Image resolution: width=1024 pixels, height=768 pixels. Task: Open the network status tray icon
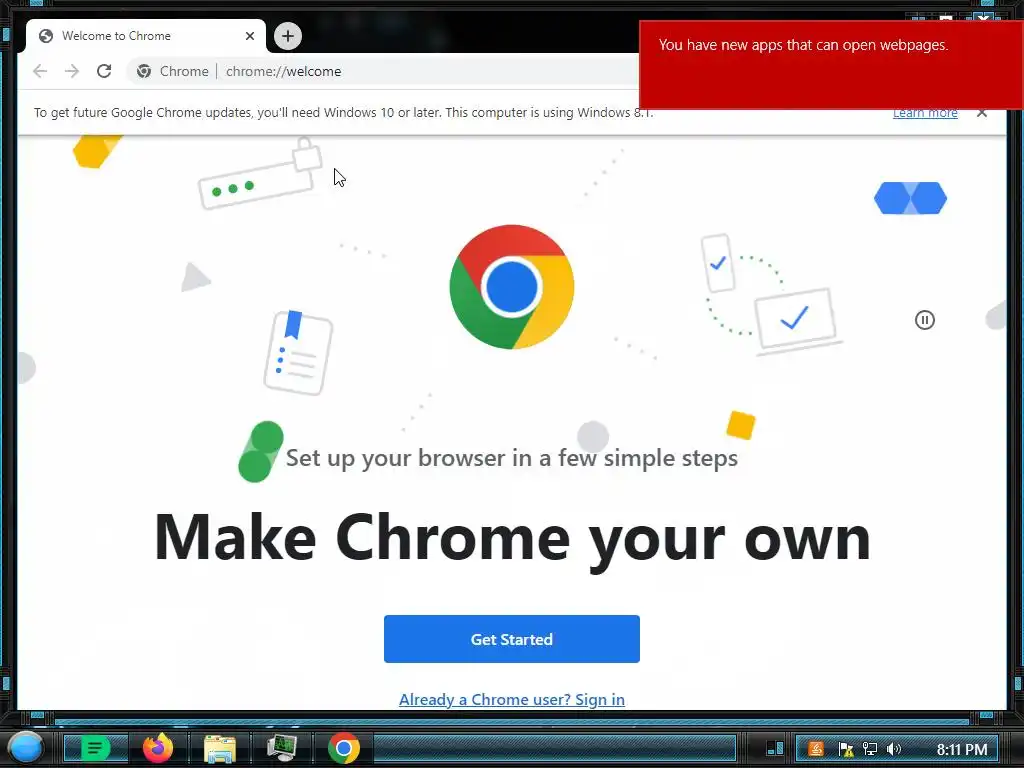tap(869, 749)
